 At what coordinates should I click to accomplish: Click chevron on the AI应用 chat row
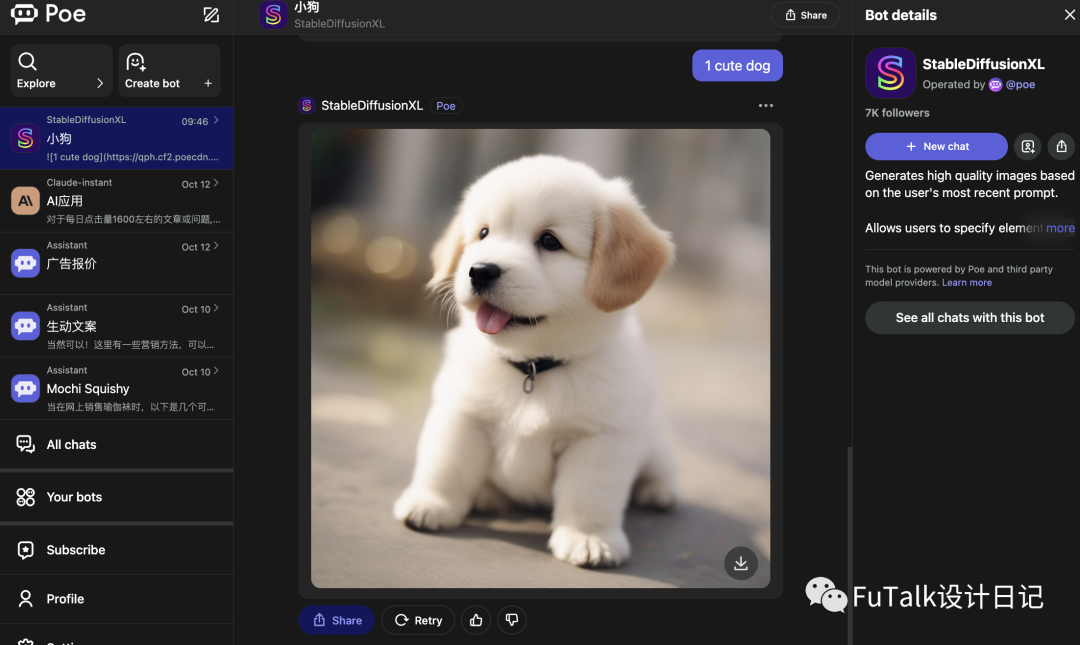(x=216, y=183)
